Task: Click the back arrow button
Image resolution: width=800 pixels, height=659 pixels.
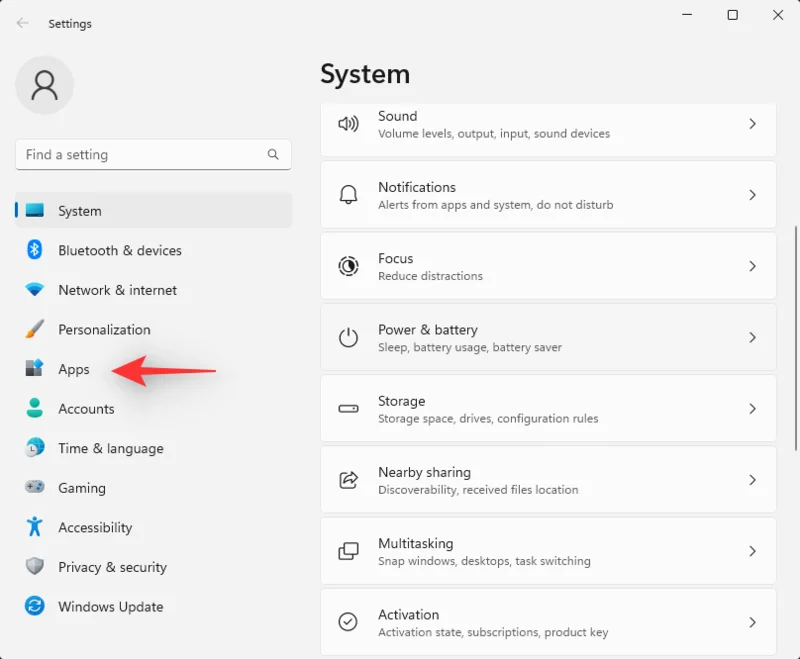Action: pyautogui.click(x=22, y=23)
